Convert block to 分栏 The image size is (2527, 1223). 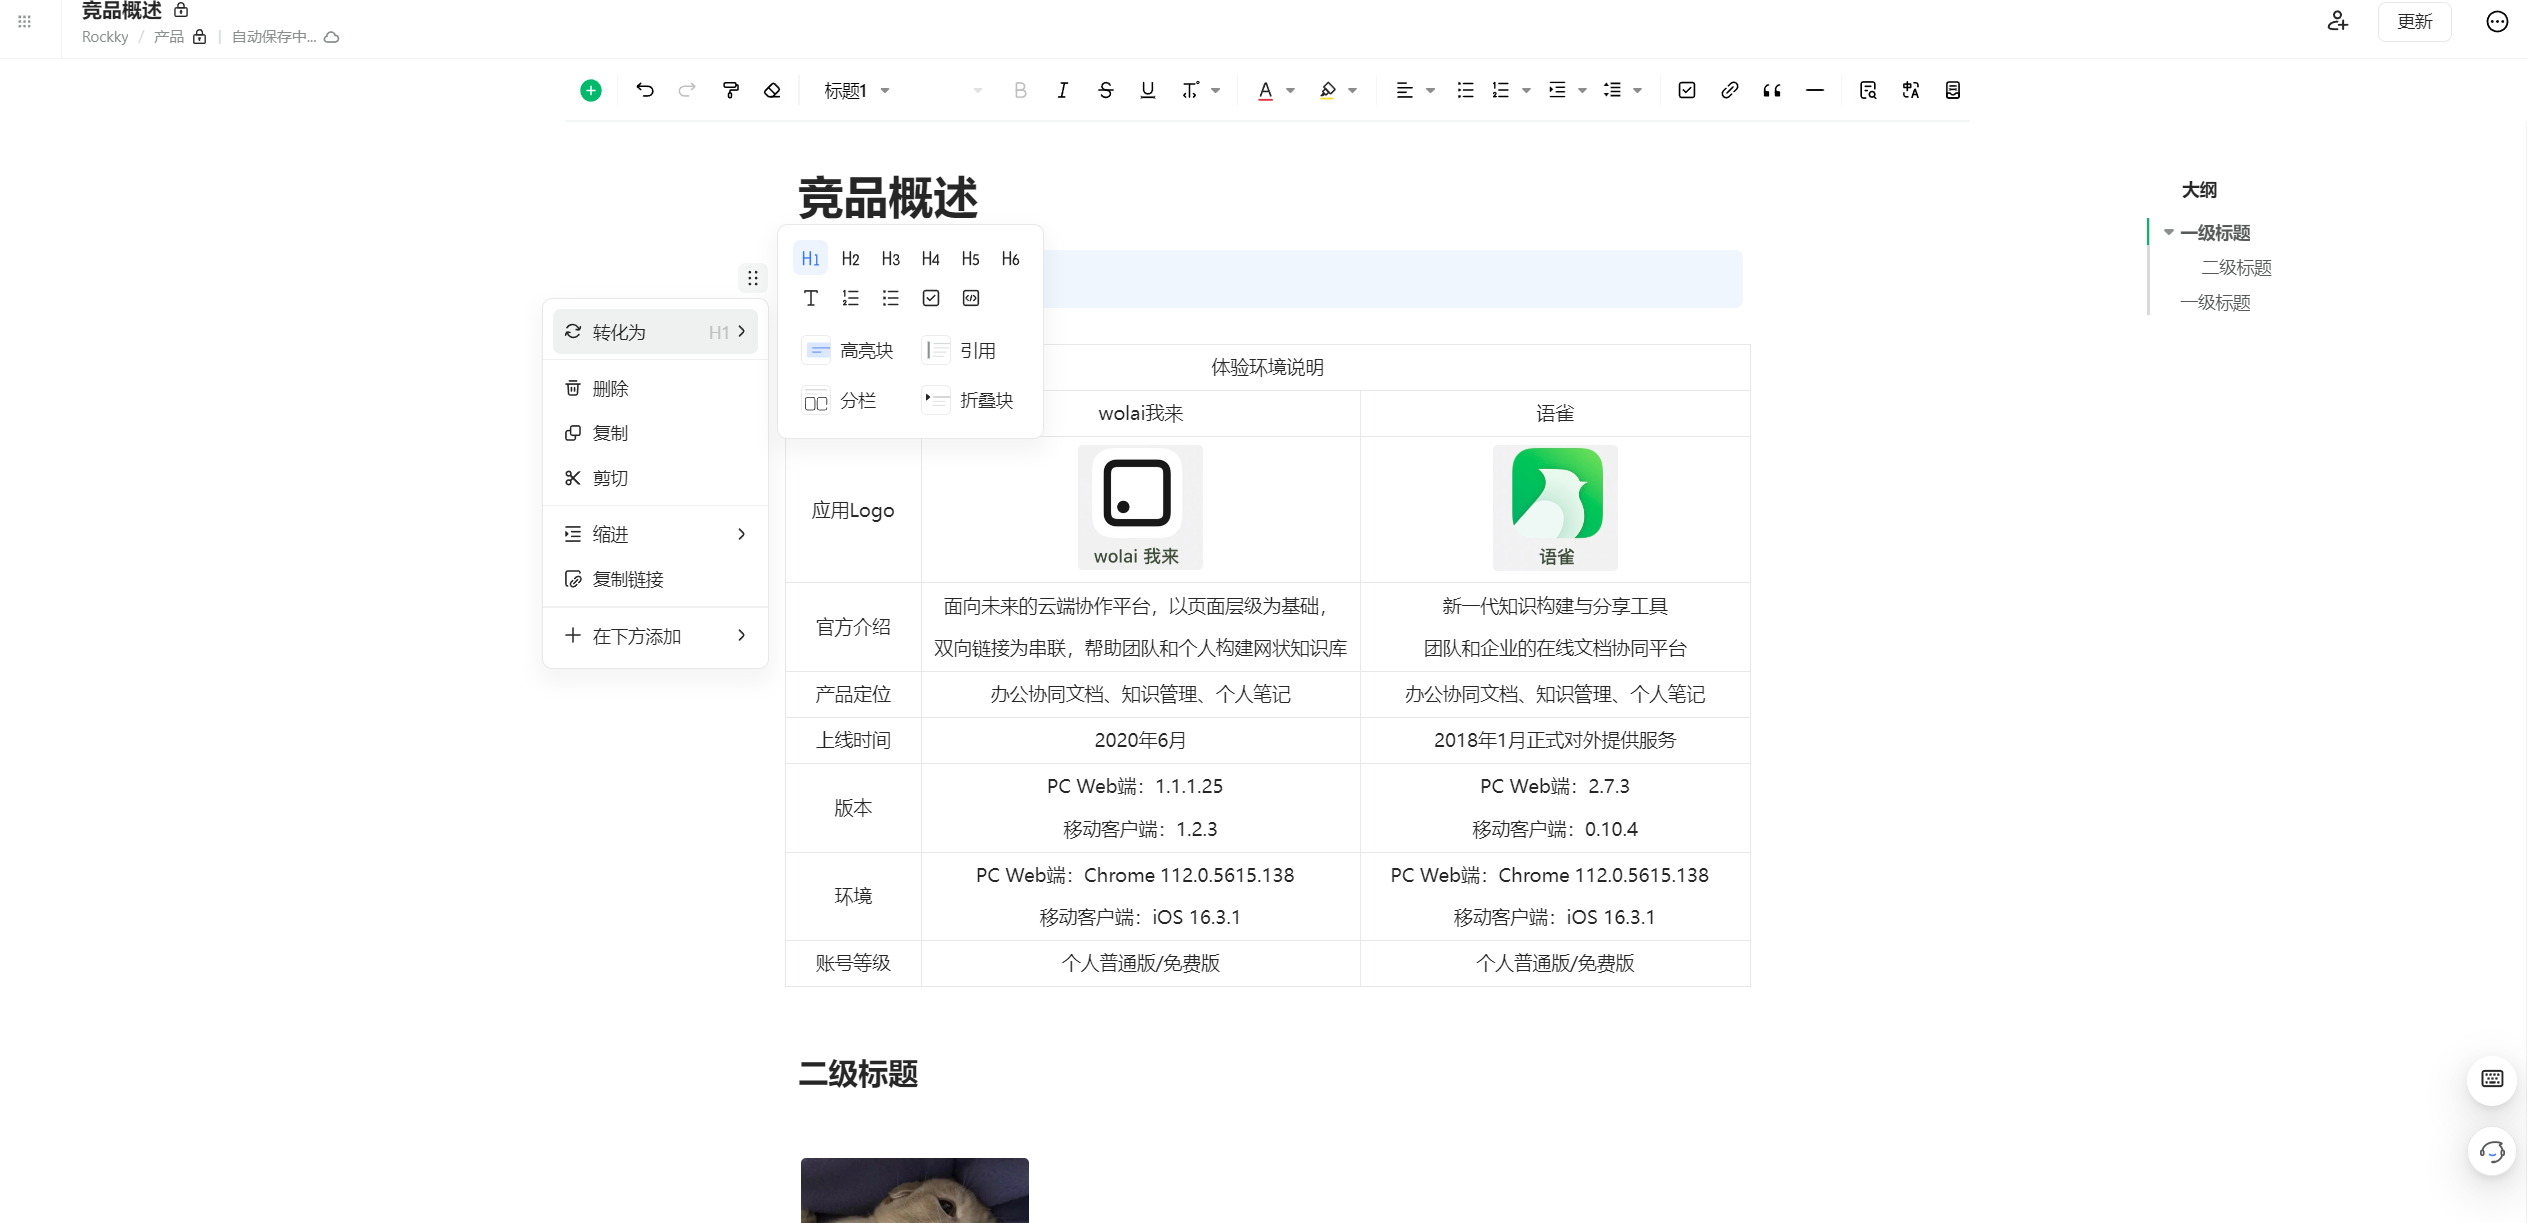click(x=840, y=400)
